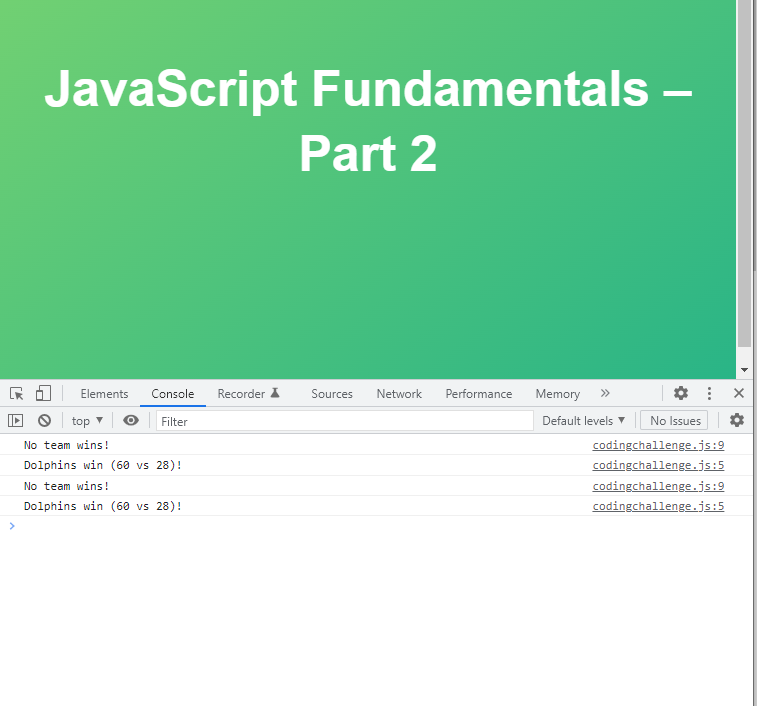Select the second 'No team wins!' message
Image resolution: width=757 pixels, height=706 pixels.
coord(67,486)
